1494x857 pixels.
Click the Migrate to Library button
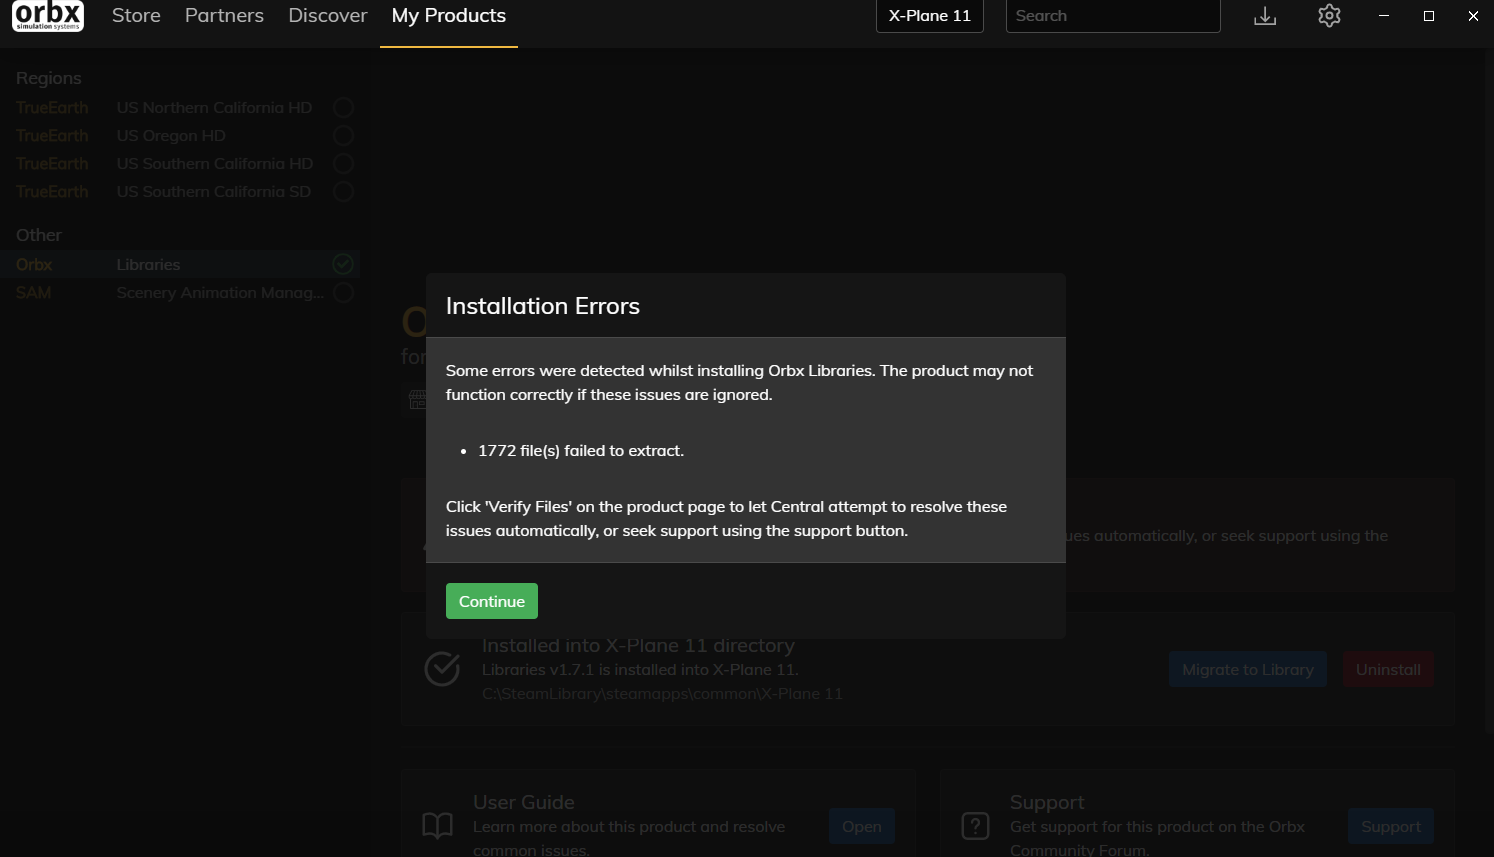pos(1248,669)
